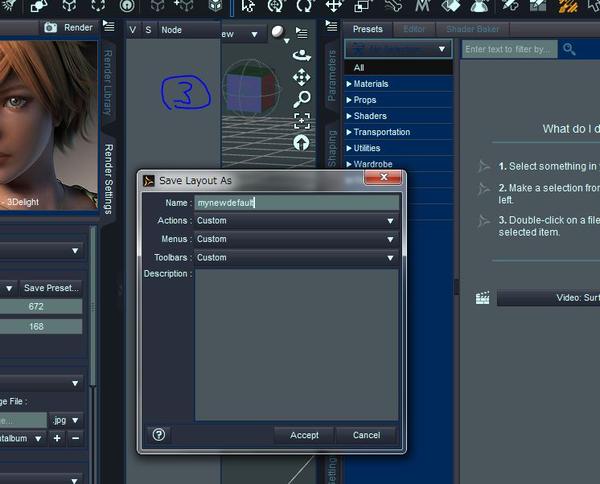
Task: Cancel the Save Layout As dialog
Action: point(366,435)
